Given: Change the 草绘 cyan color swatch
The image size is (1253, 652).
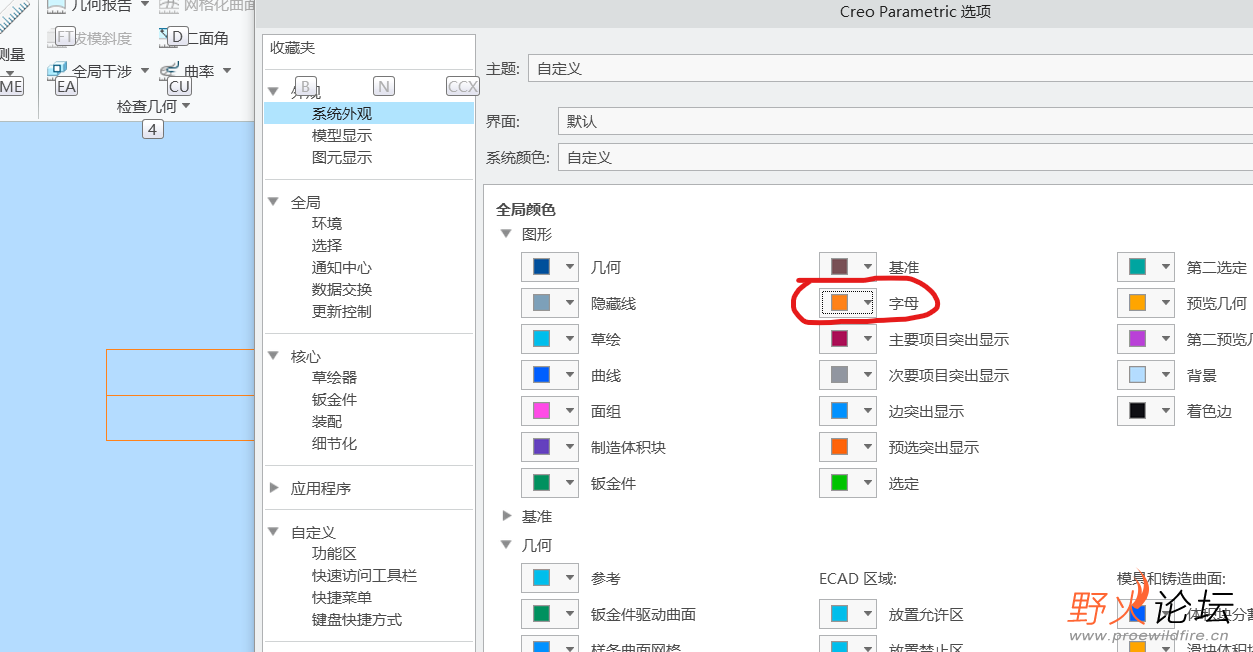Looking at the screenshot, I should 549,339.
